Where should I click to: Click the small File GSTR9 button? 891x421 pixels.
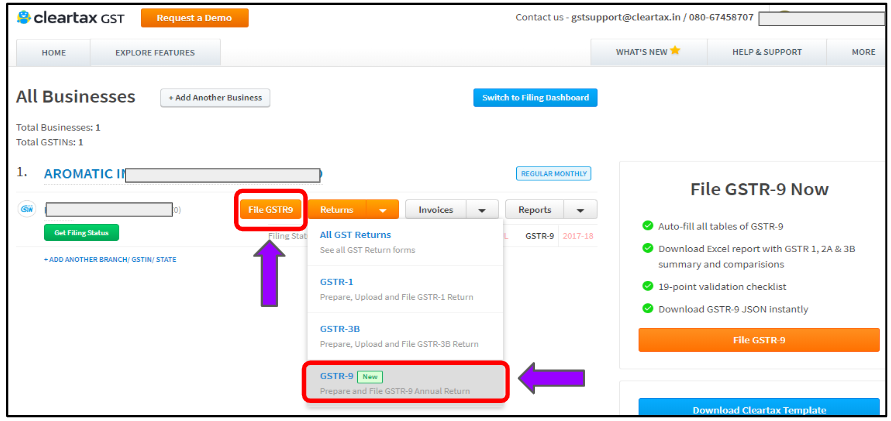coord(271,210)
